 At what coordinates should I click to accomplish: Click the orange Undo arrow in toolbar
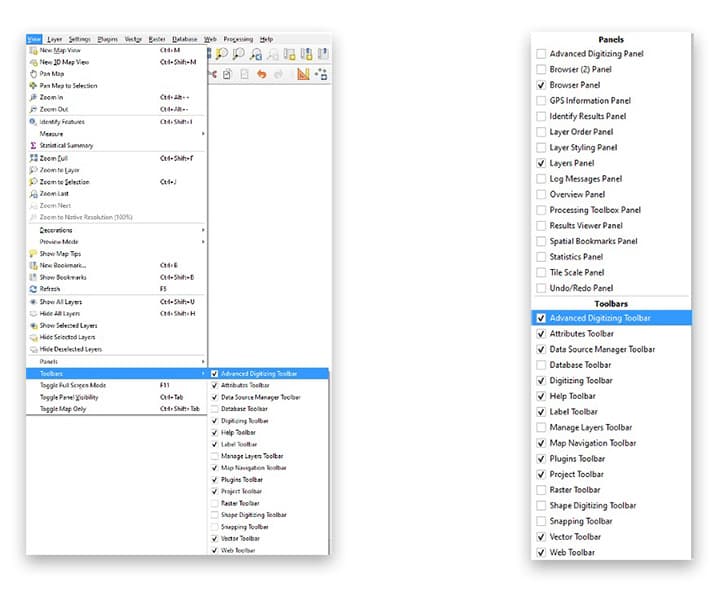260,74
